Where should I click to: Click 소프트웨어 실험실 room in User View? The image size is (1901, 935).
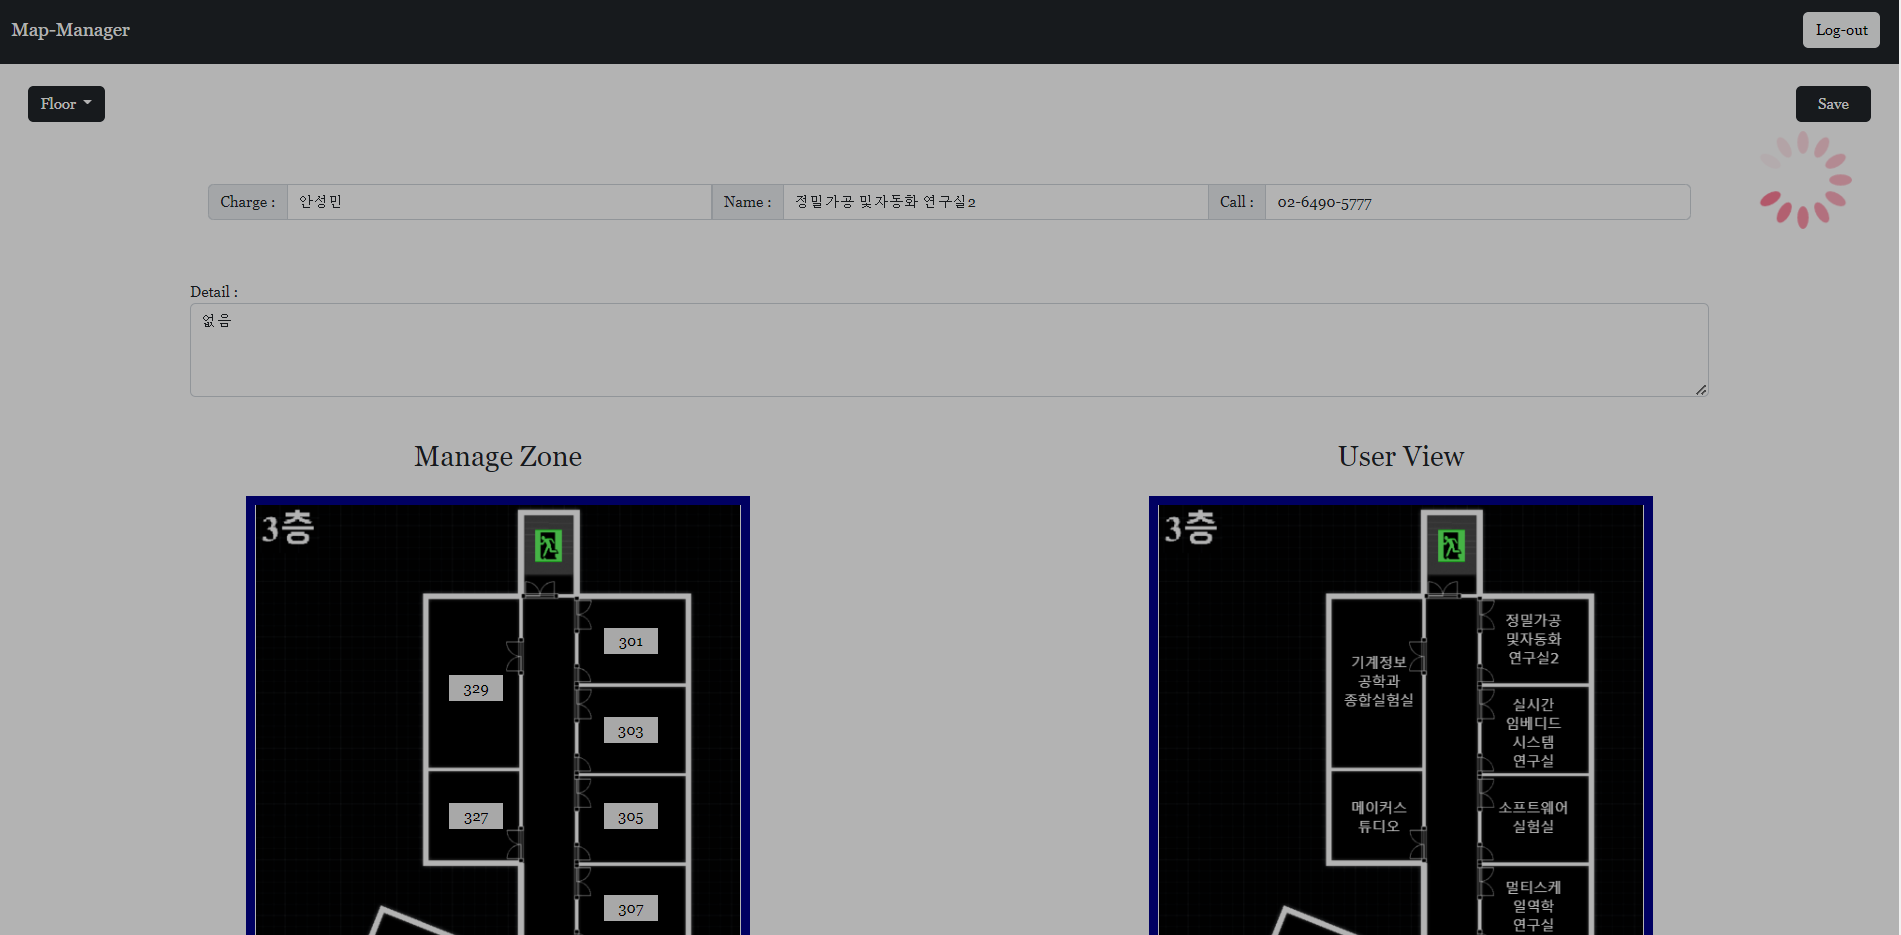click(1533, 816)
